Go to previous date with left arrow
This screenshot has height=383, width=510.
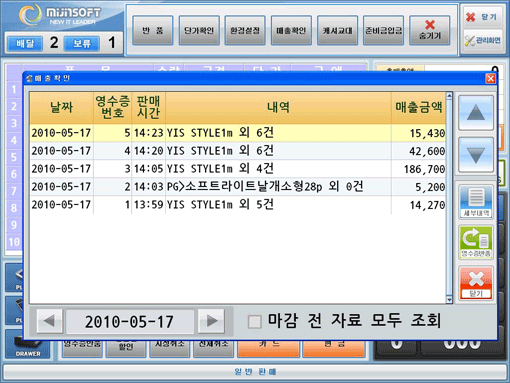(x=50, y=321)
